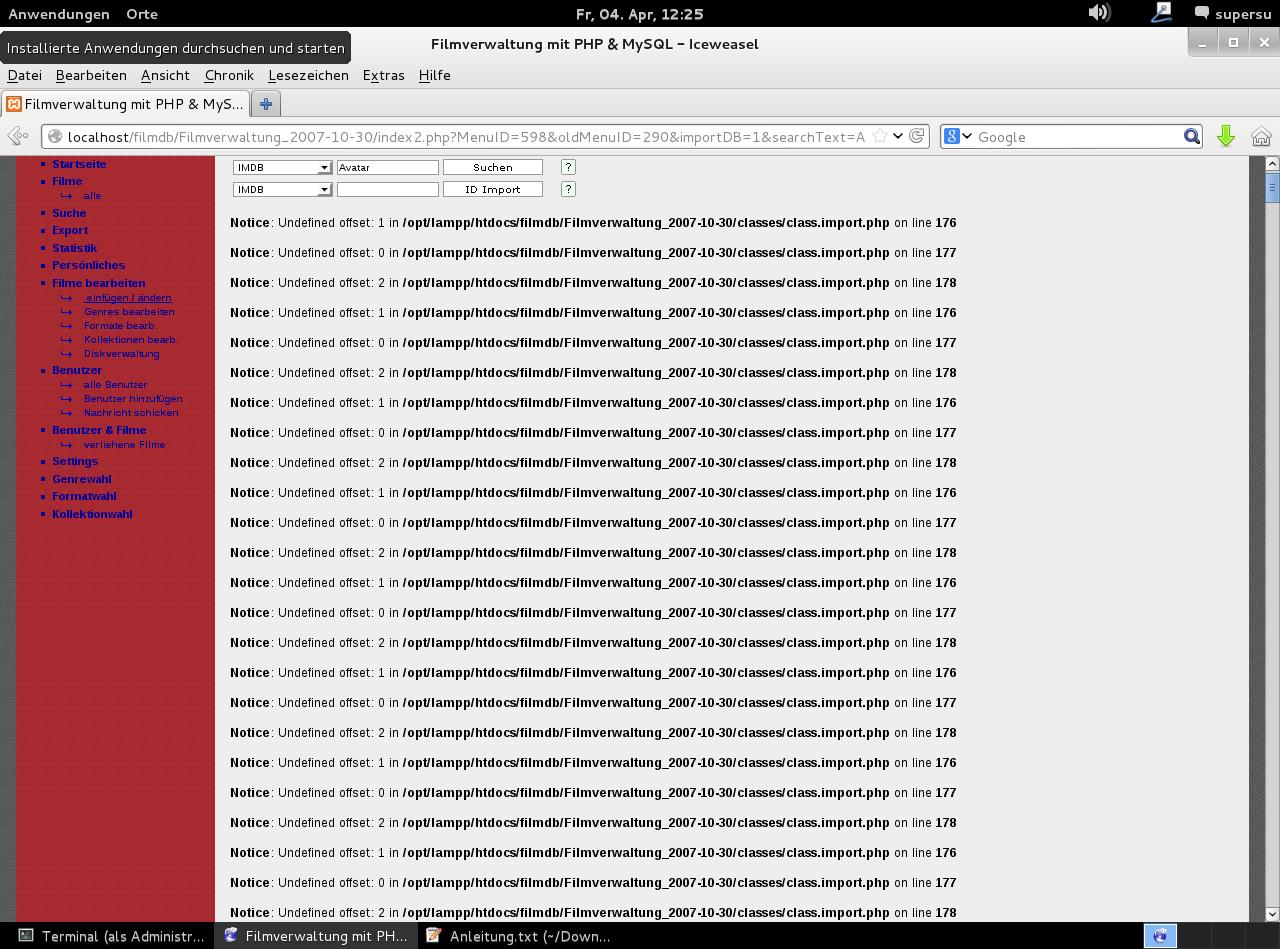This screenshot has width=1280, height=949.
Task: Bookmark page with the star icon
Action: 879,137
